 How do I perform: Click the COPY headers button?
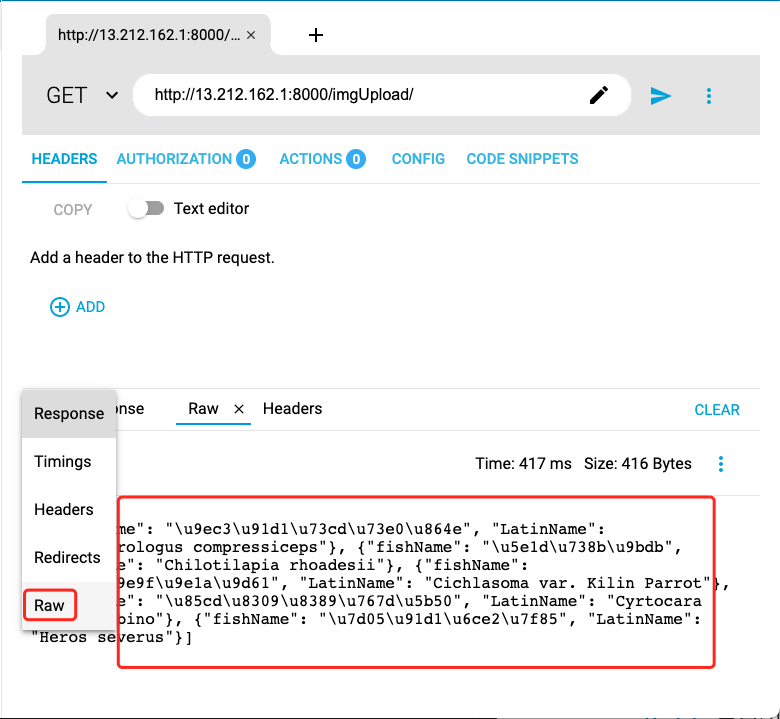coord(73,209)
